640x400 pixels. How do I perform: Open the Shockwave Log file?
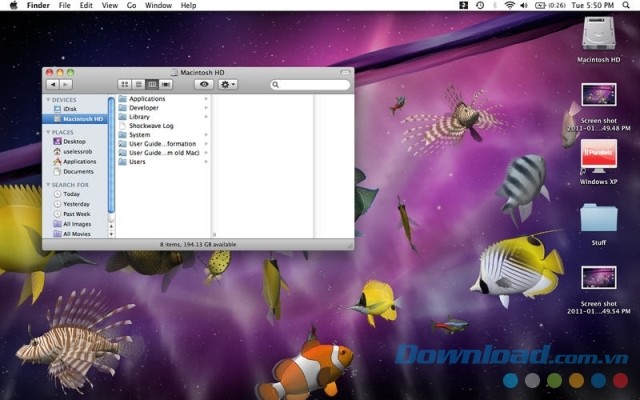pos(151,126)
